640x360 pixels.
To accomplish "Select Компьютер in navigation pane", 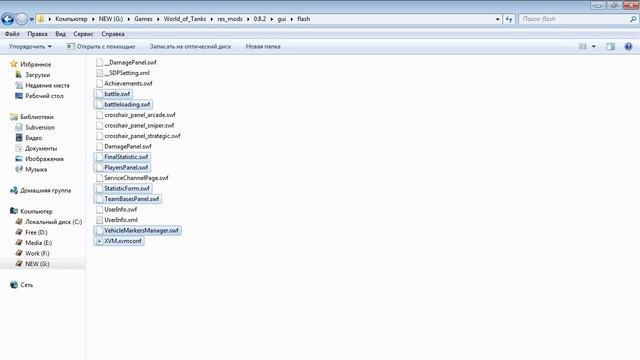I will click(x=31, y=211).
